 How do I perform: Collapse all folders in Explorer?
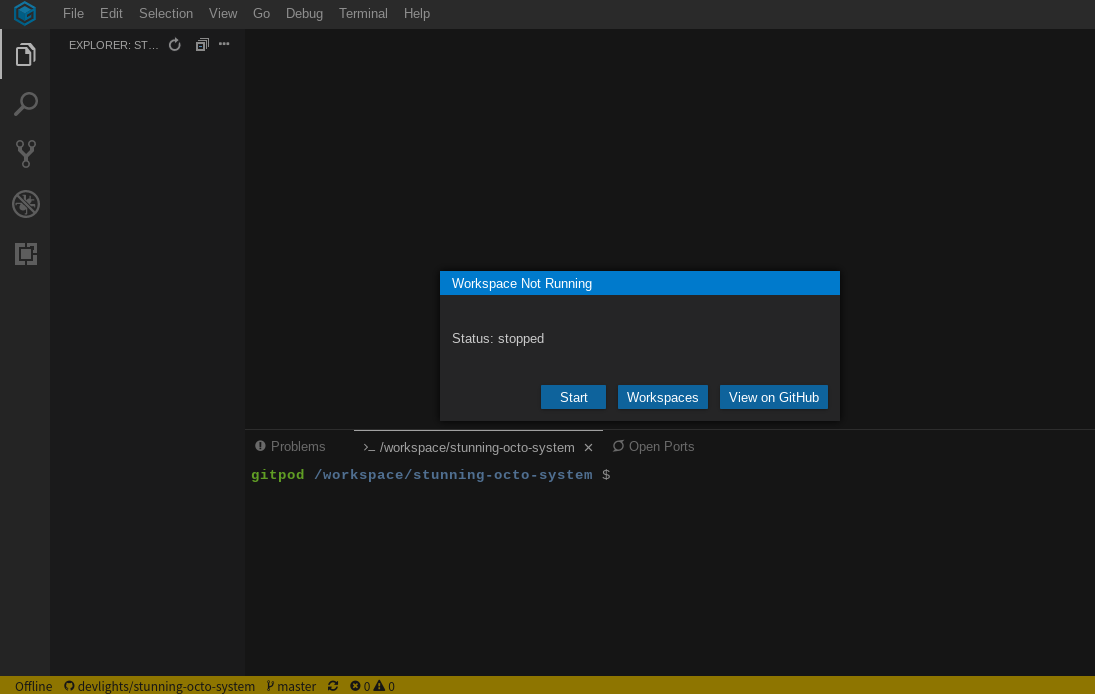(x=202, y=45)
